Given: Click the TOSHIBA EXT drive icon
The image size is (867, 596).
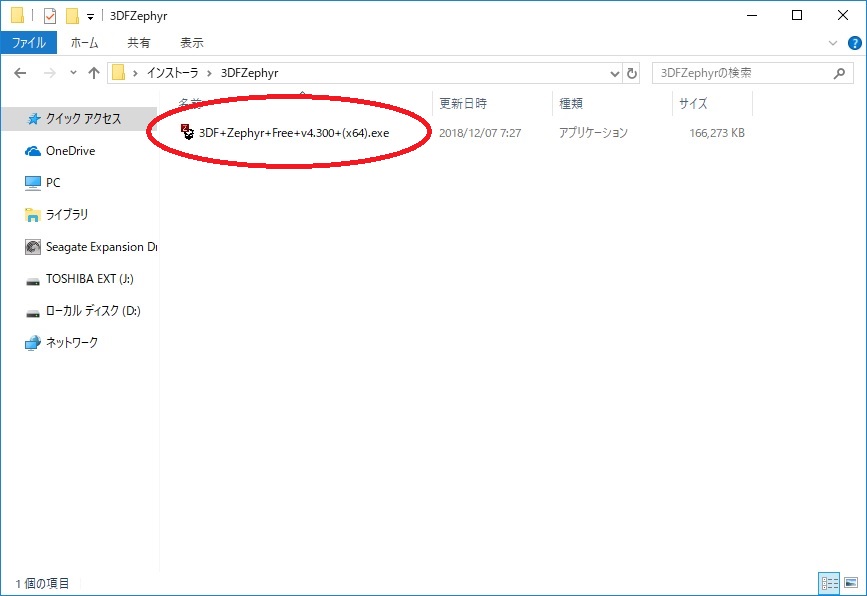Looking at the screenshot, I should 33,281.
